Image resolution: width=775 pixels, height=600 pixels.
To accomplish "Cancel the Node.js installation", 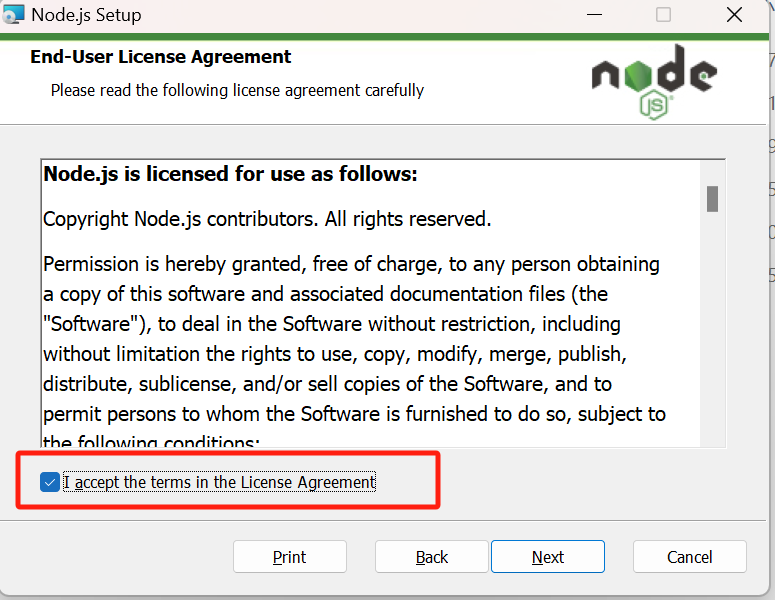I will pyautogui.click(x=689, y=557).
